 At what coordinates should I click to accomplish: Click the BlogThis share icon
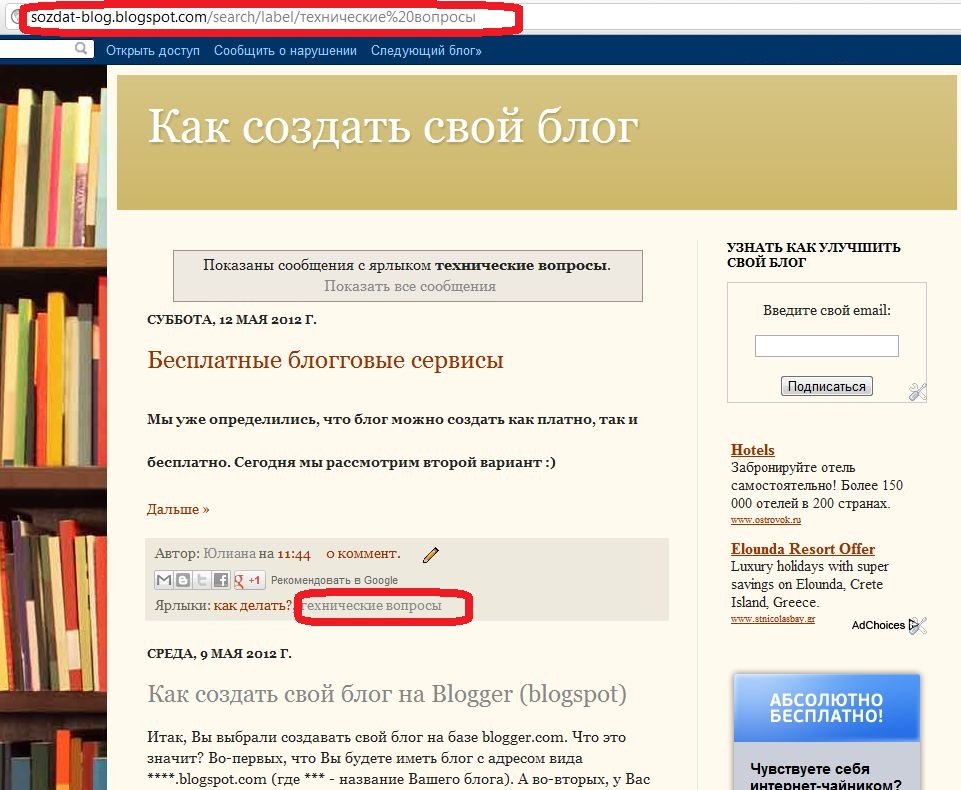pyautogui.click(x=183, y=579)
